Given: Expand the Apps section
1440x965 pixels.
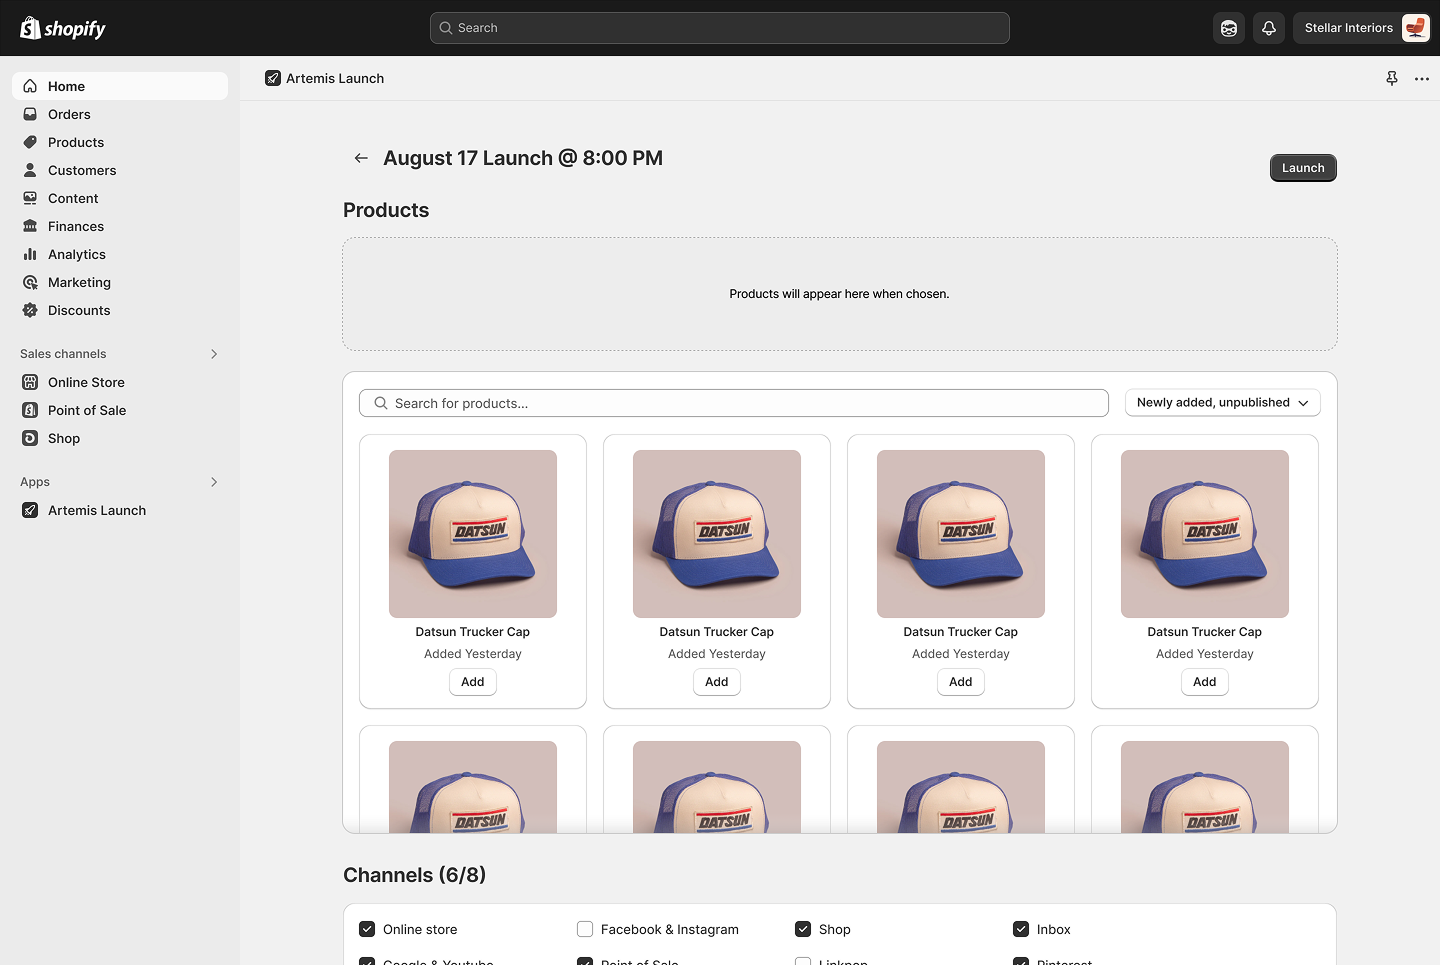Looking at the screenshot, I should [213, 481].
